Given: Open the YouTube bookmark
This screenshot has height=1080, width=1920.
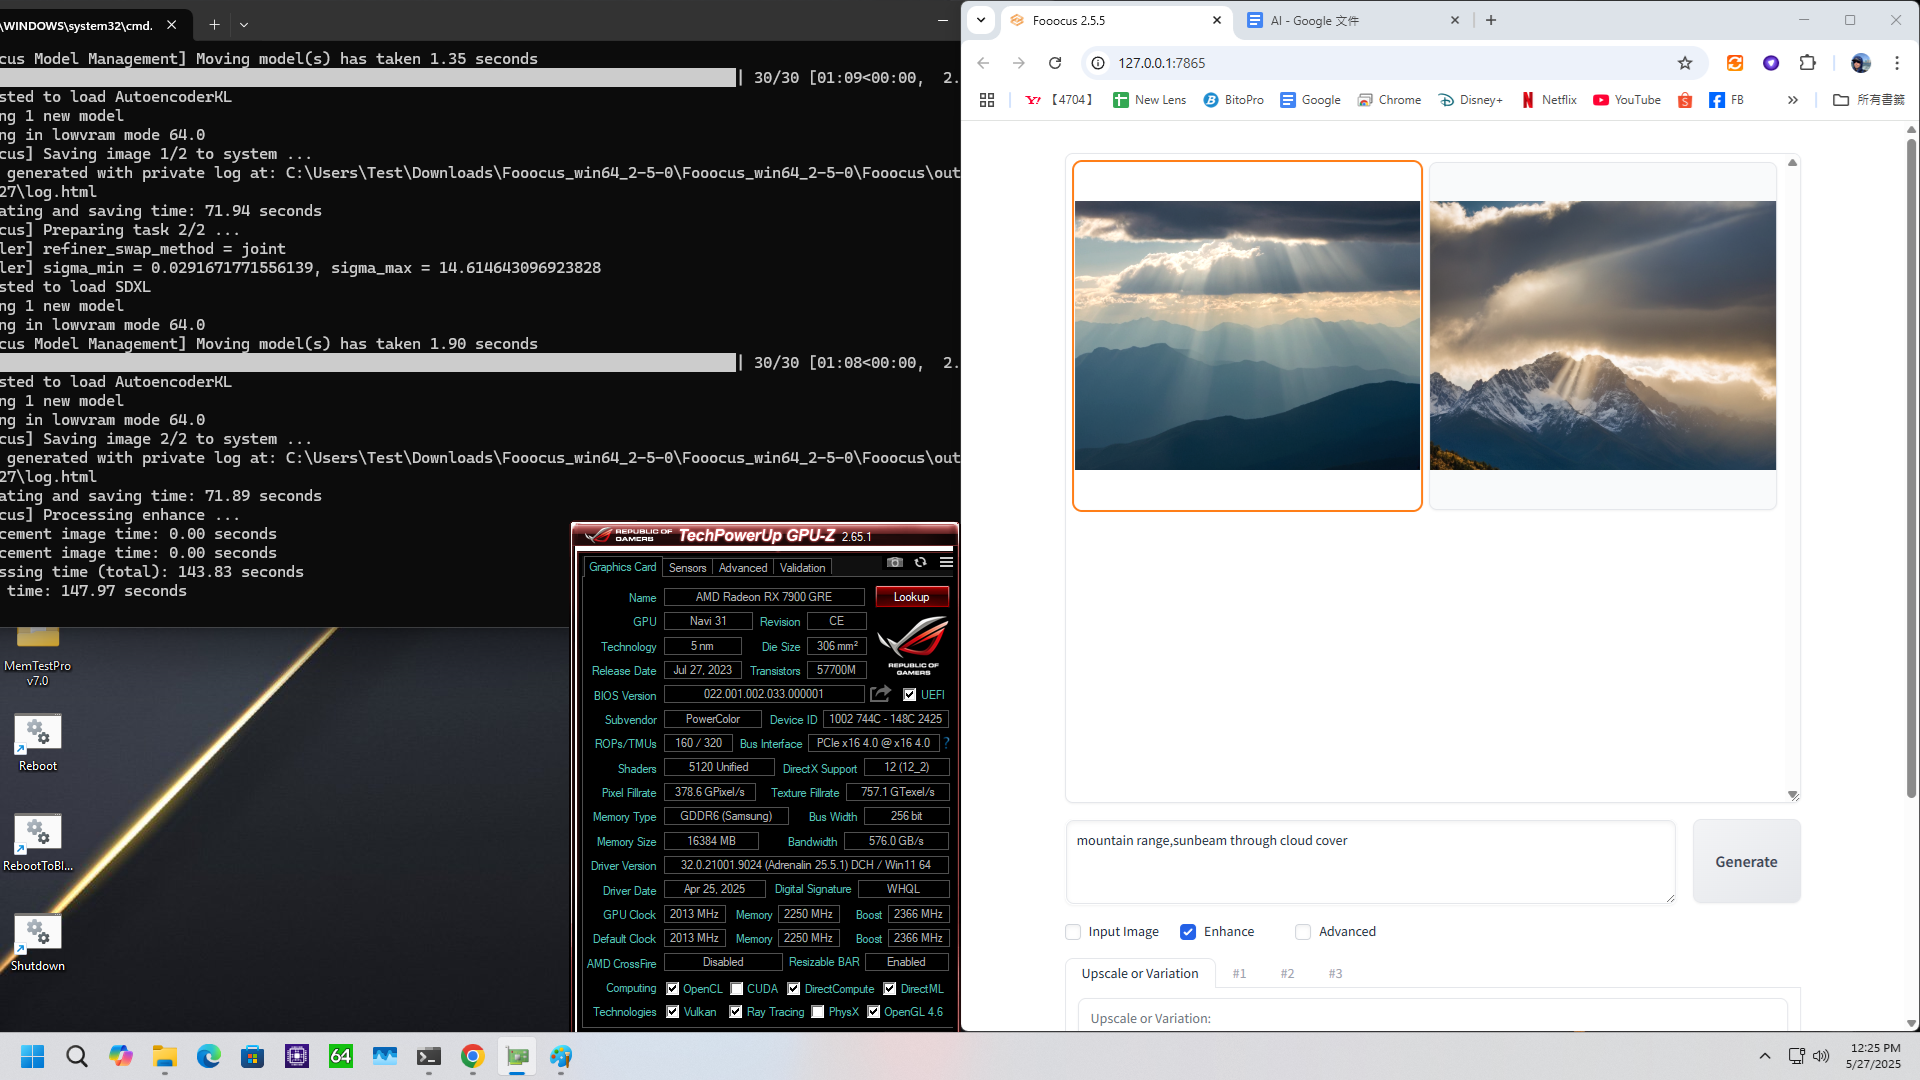Looking at the screenshot, I should (1627, 100).
